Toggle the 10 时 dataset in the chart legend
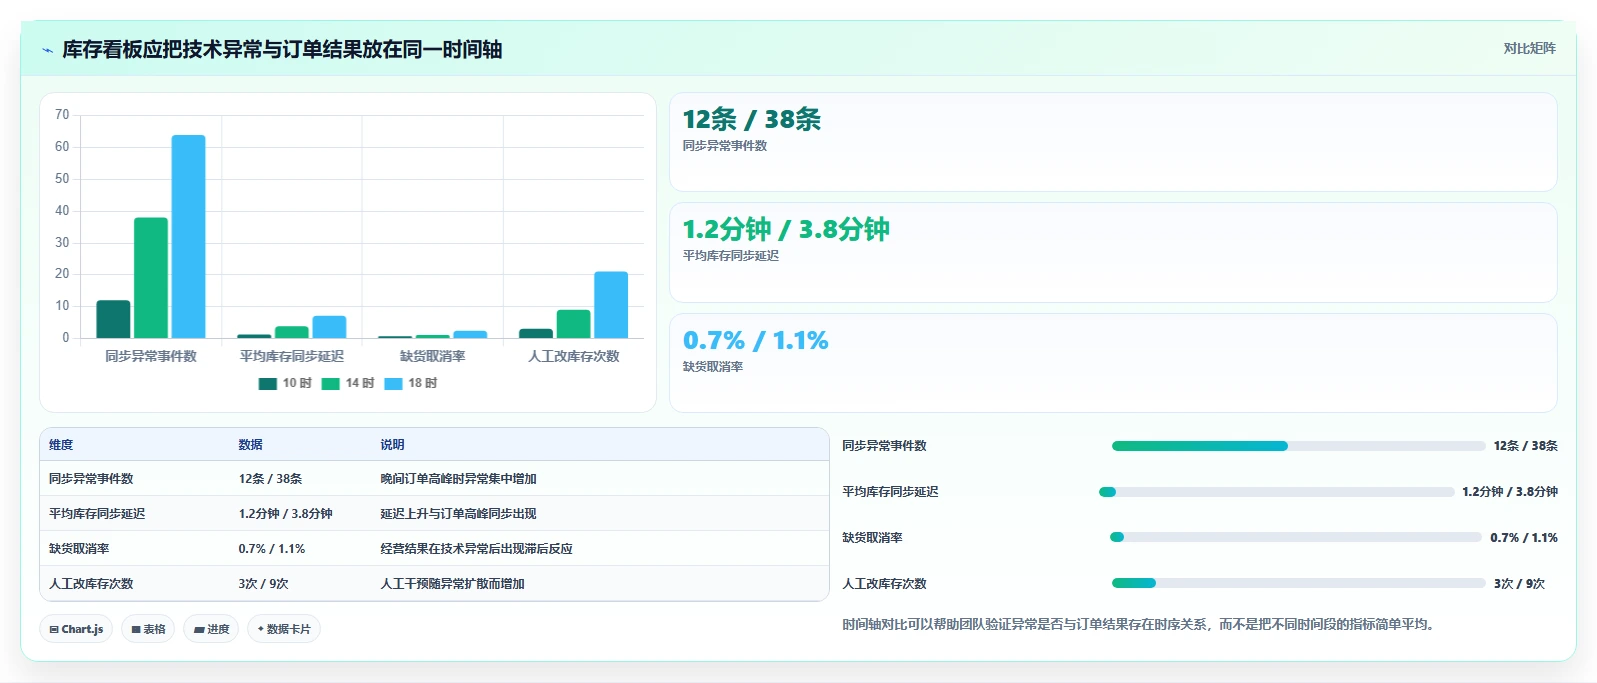 pos(285,383)
